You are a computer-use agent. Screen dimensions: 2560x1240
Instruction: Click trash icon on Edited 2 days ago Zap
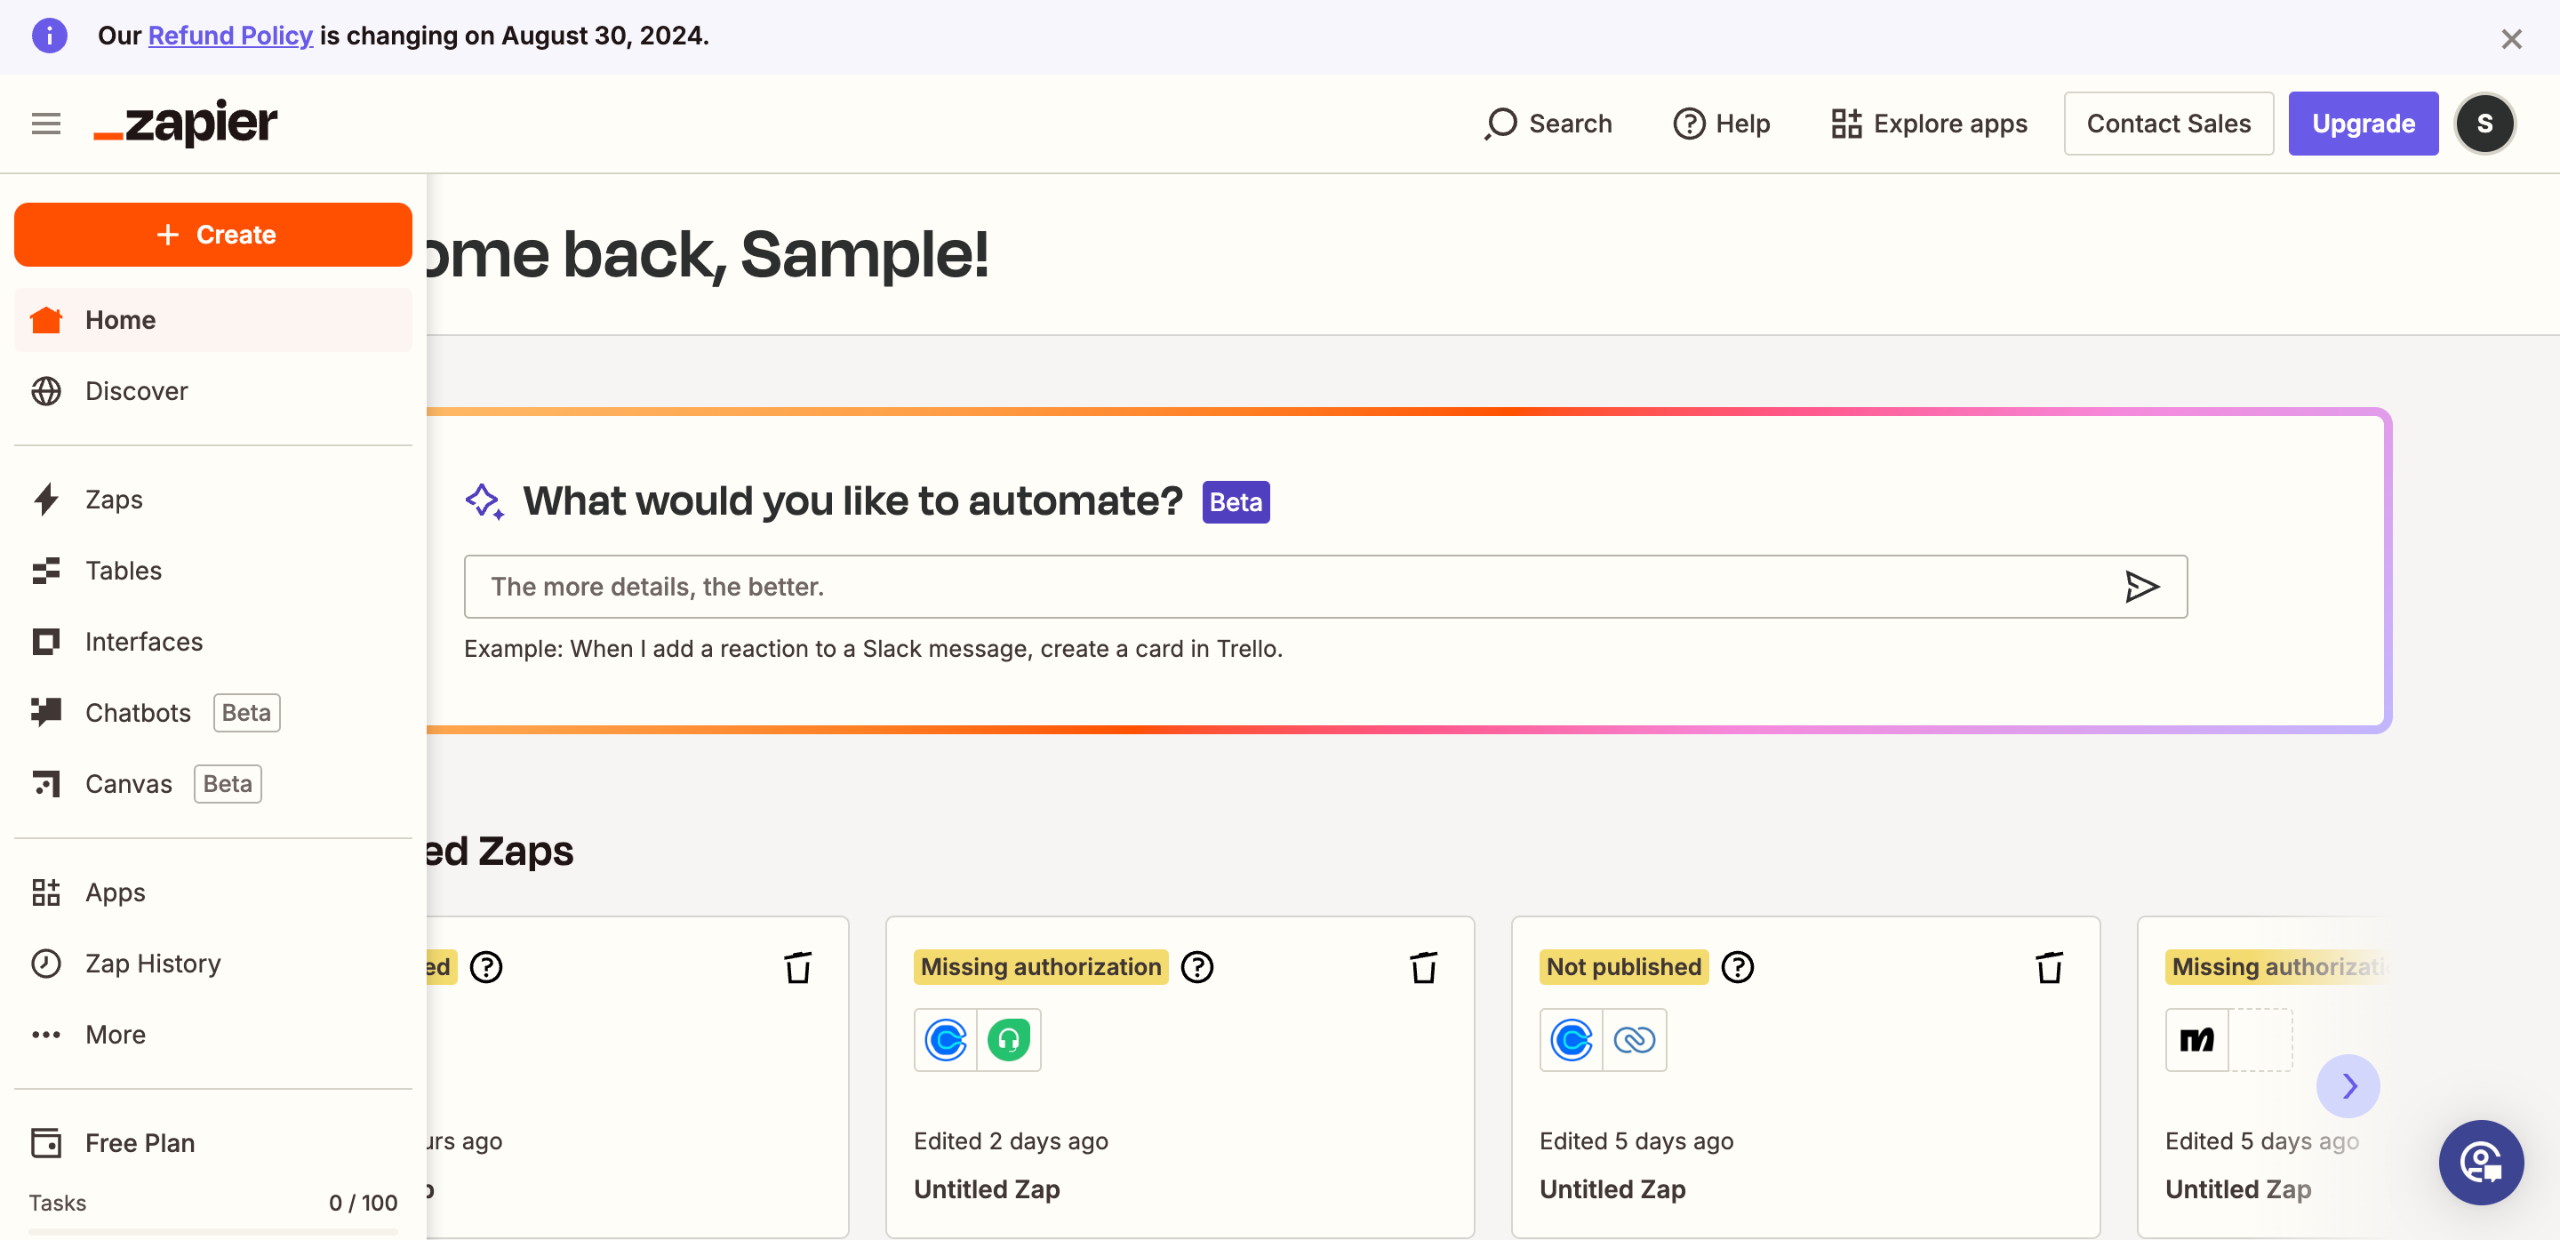1423,967
